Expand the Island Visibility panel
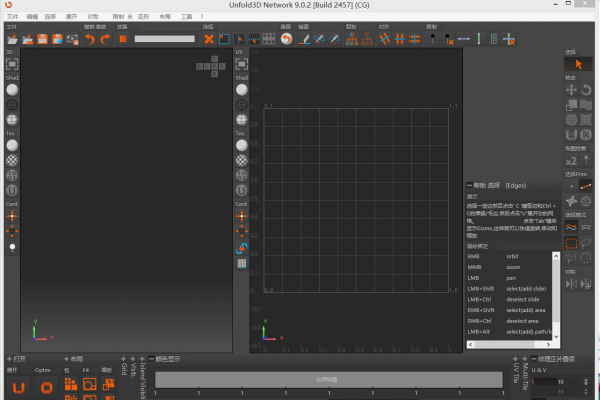600x400 pixels. tap(142, 359)
